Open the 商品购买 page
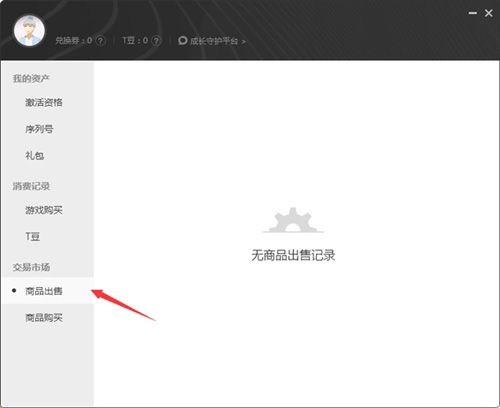The image size is (500, 408). [x=44, y=318]
